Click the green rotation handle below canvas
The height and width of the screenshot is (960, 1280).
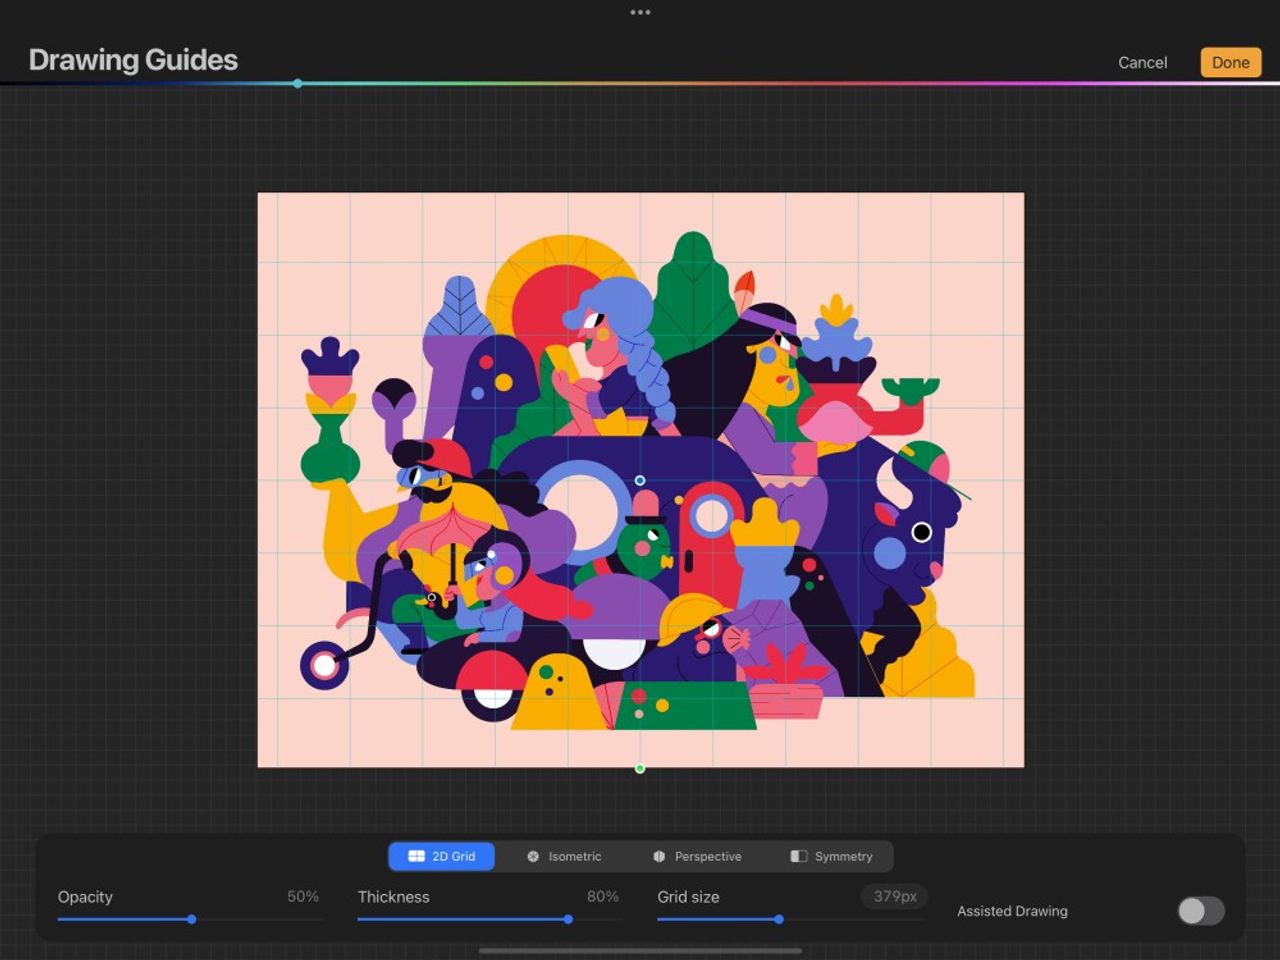point(639,768)
